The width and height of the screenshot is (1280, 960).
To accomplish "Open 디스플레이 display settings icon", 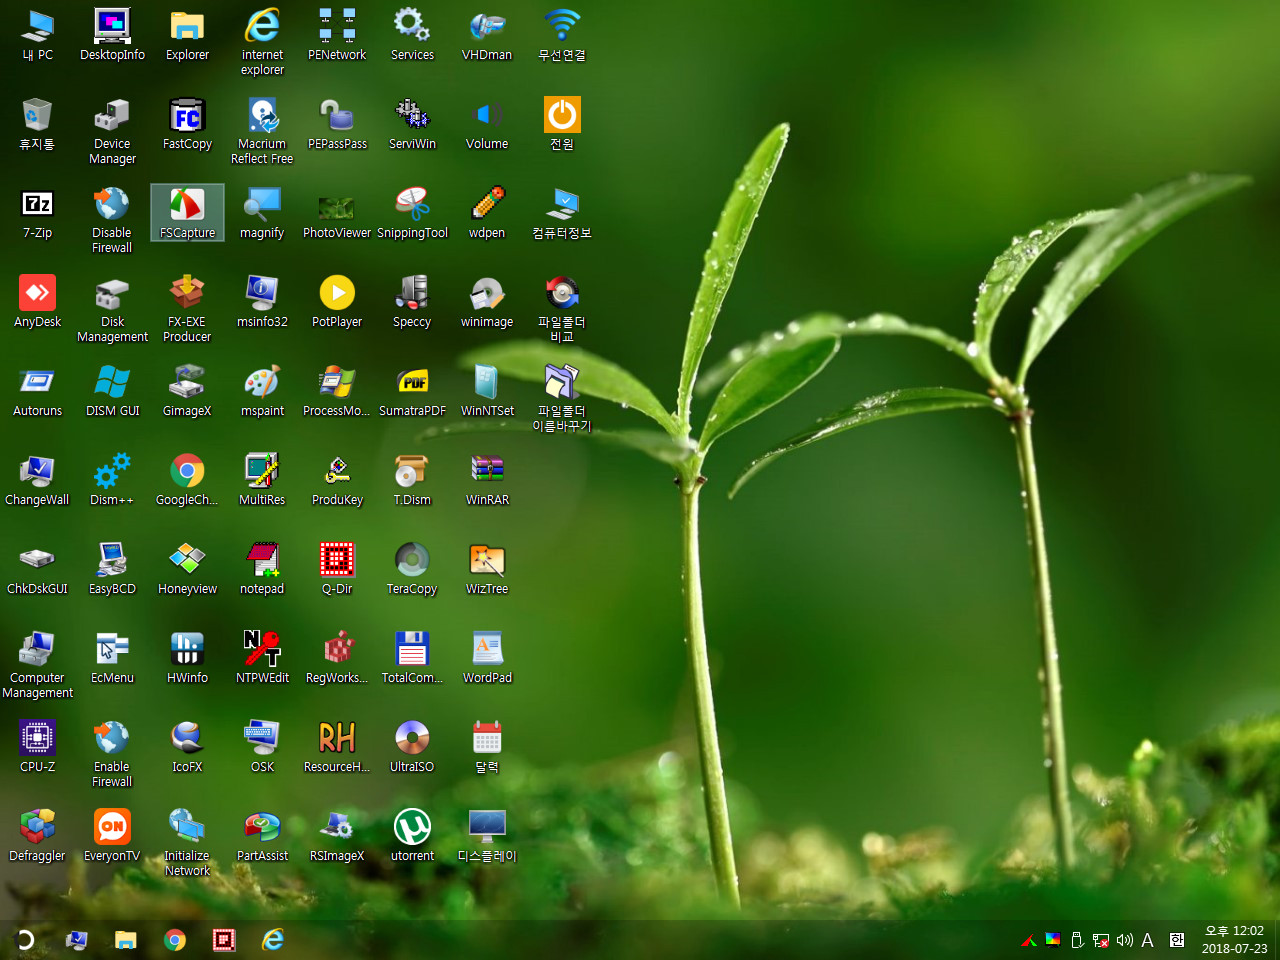I will [487, 836].
